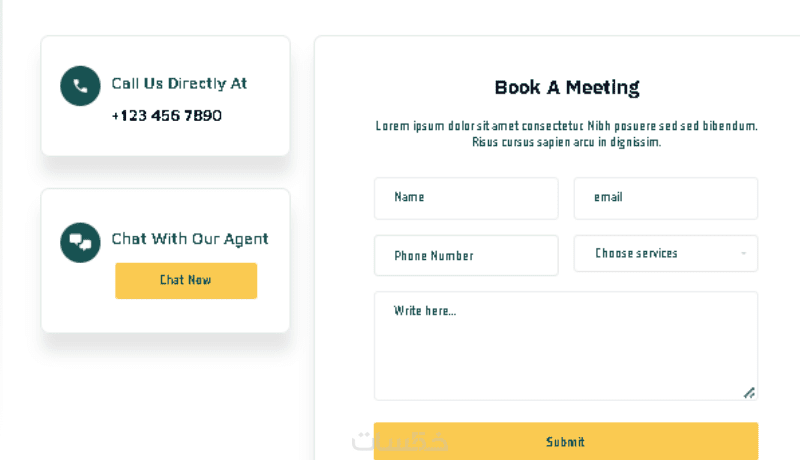
Task: Click into the email field
Action: pyautogui.click(x=665, y=198)
